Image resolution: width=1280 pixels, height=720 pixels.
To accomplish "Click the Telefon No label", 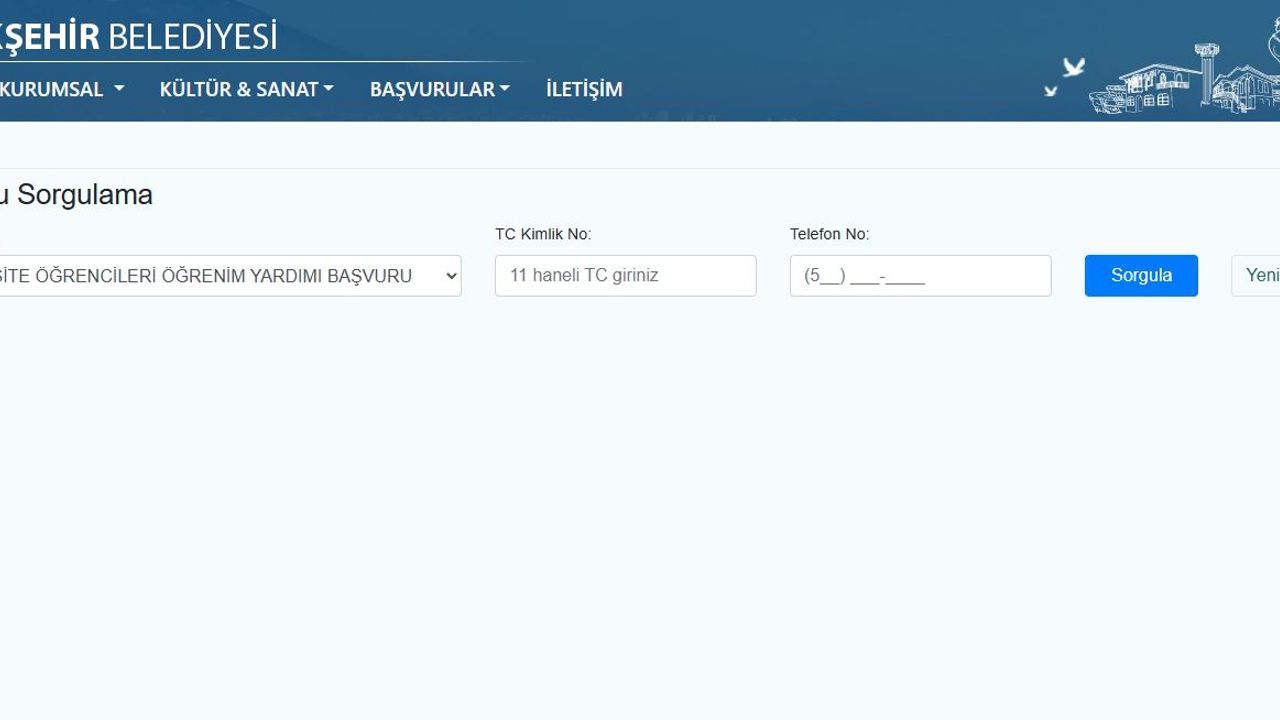I will tap(829, 234).
